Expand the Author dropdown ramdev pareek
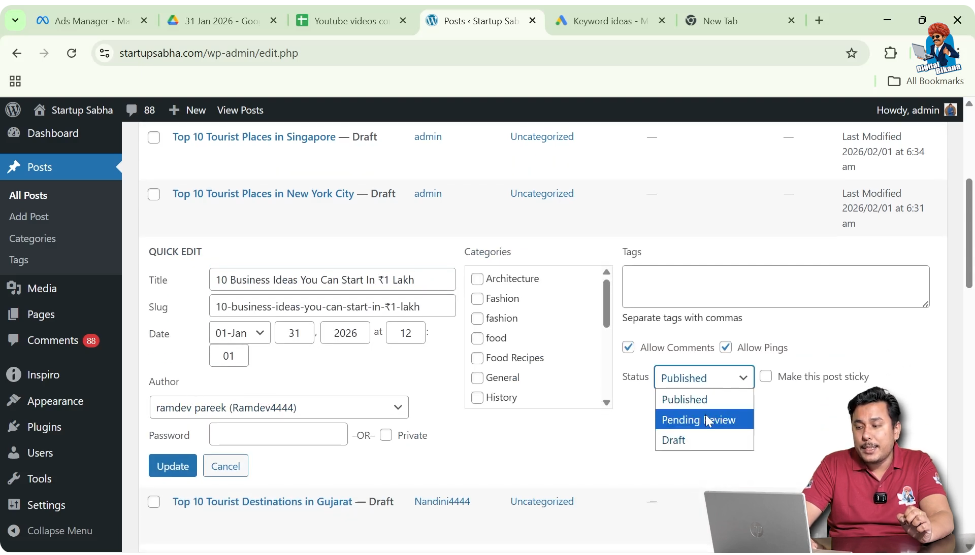 [x=279, y=407]
